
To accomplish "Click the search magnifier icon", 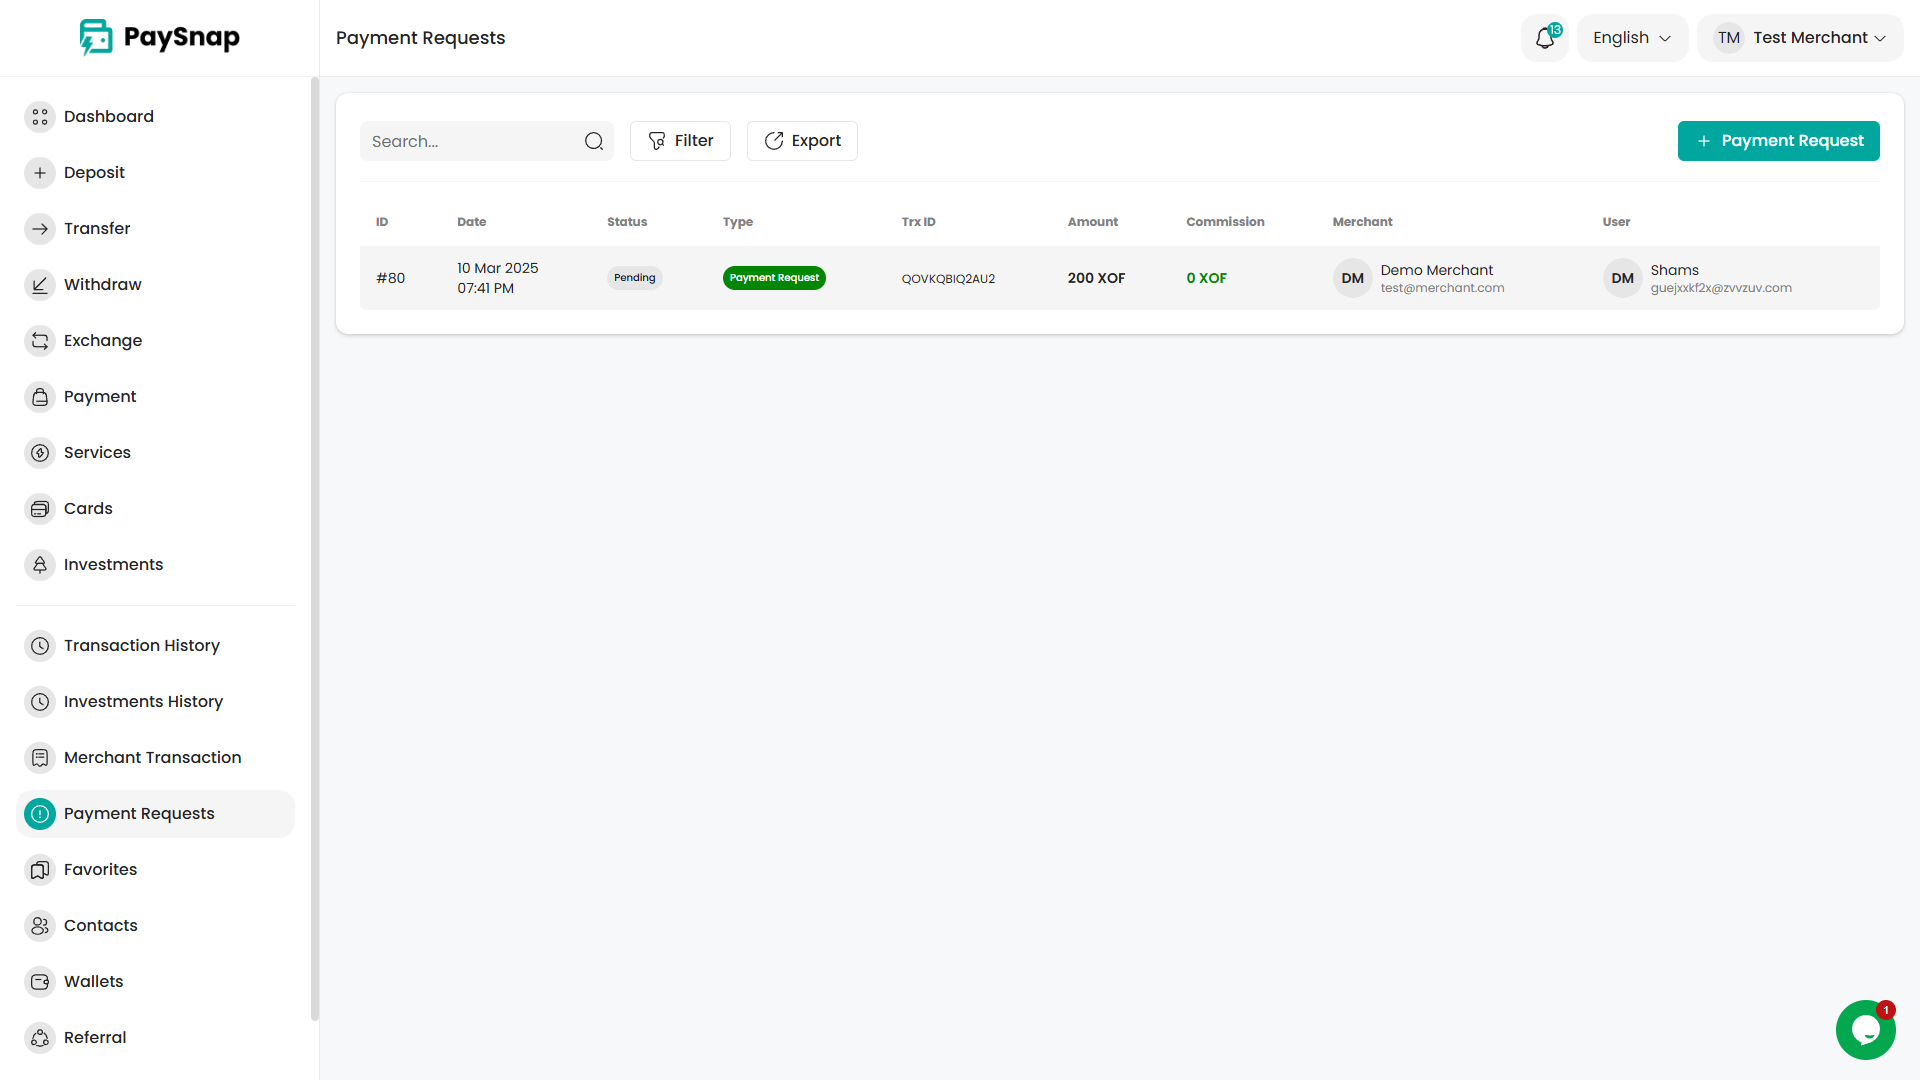I will coord(594,141).
